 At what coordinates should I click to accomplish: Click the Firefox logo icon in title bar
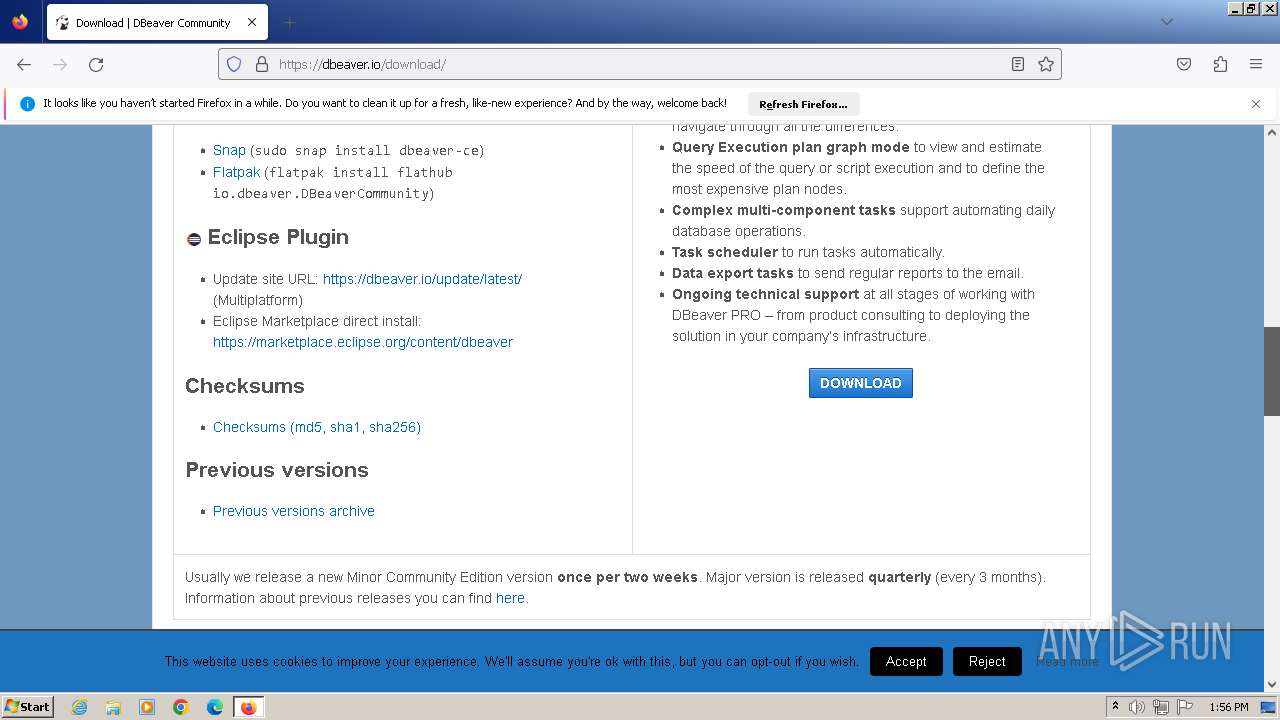tap(20, 21)
